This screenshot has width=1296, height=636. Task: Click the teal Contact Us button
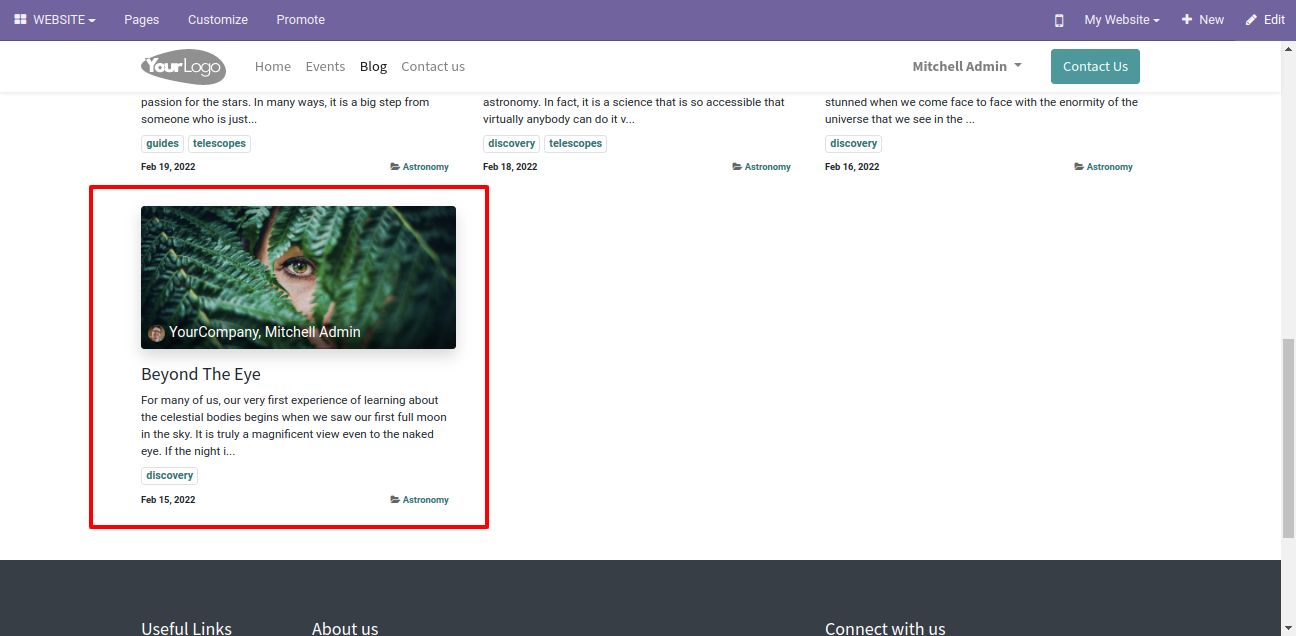click(1095, 67)
